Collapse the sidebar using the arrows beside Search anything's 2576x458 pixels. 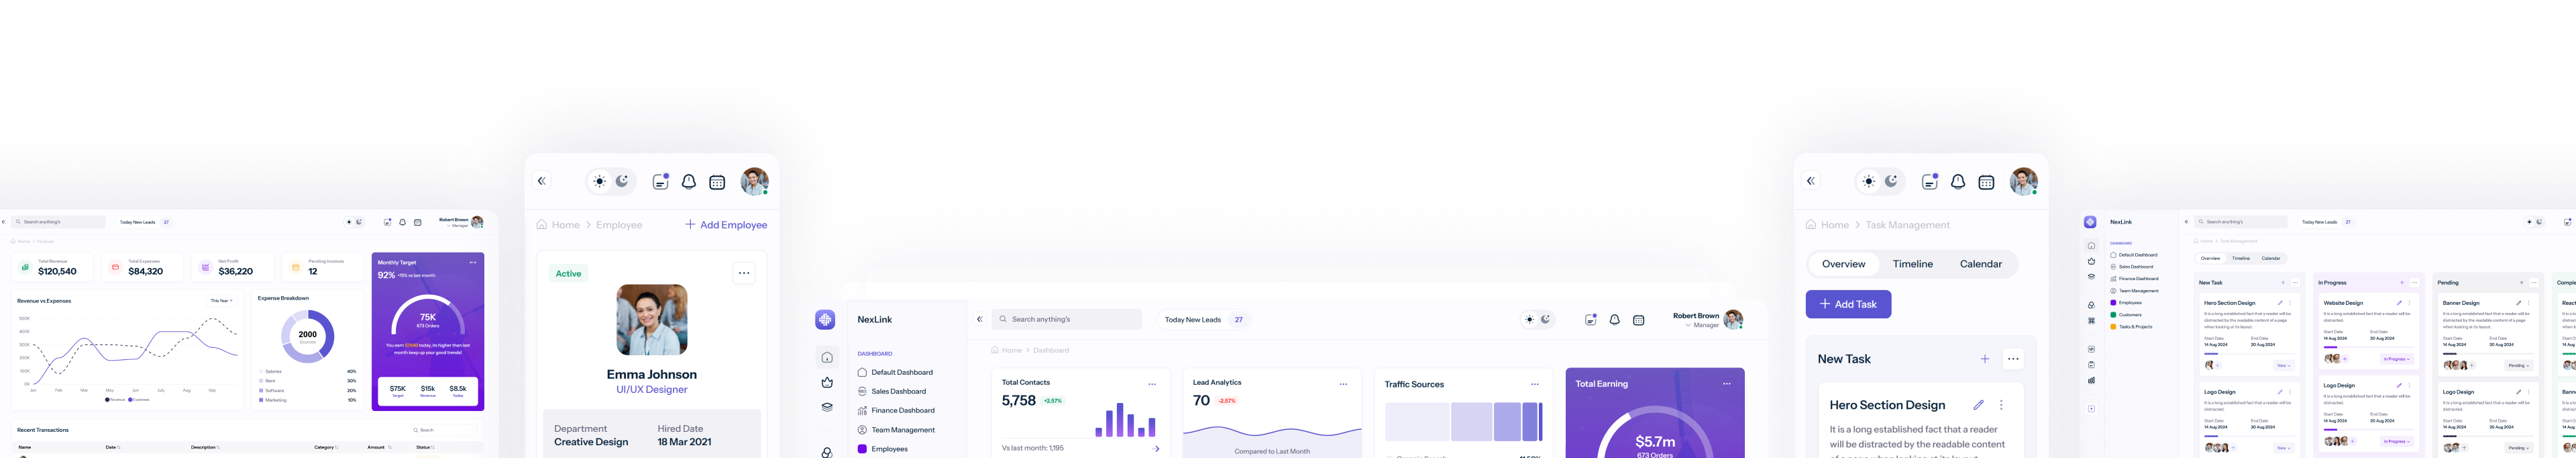click(x=979, y=320)
